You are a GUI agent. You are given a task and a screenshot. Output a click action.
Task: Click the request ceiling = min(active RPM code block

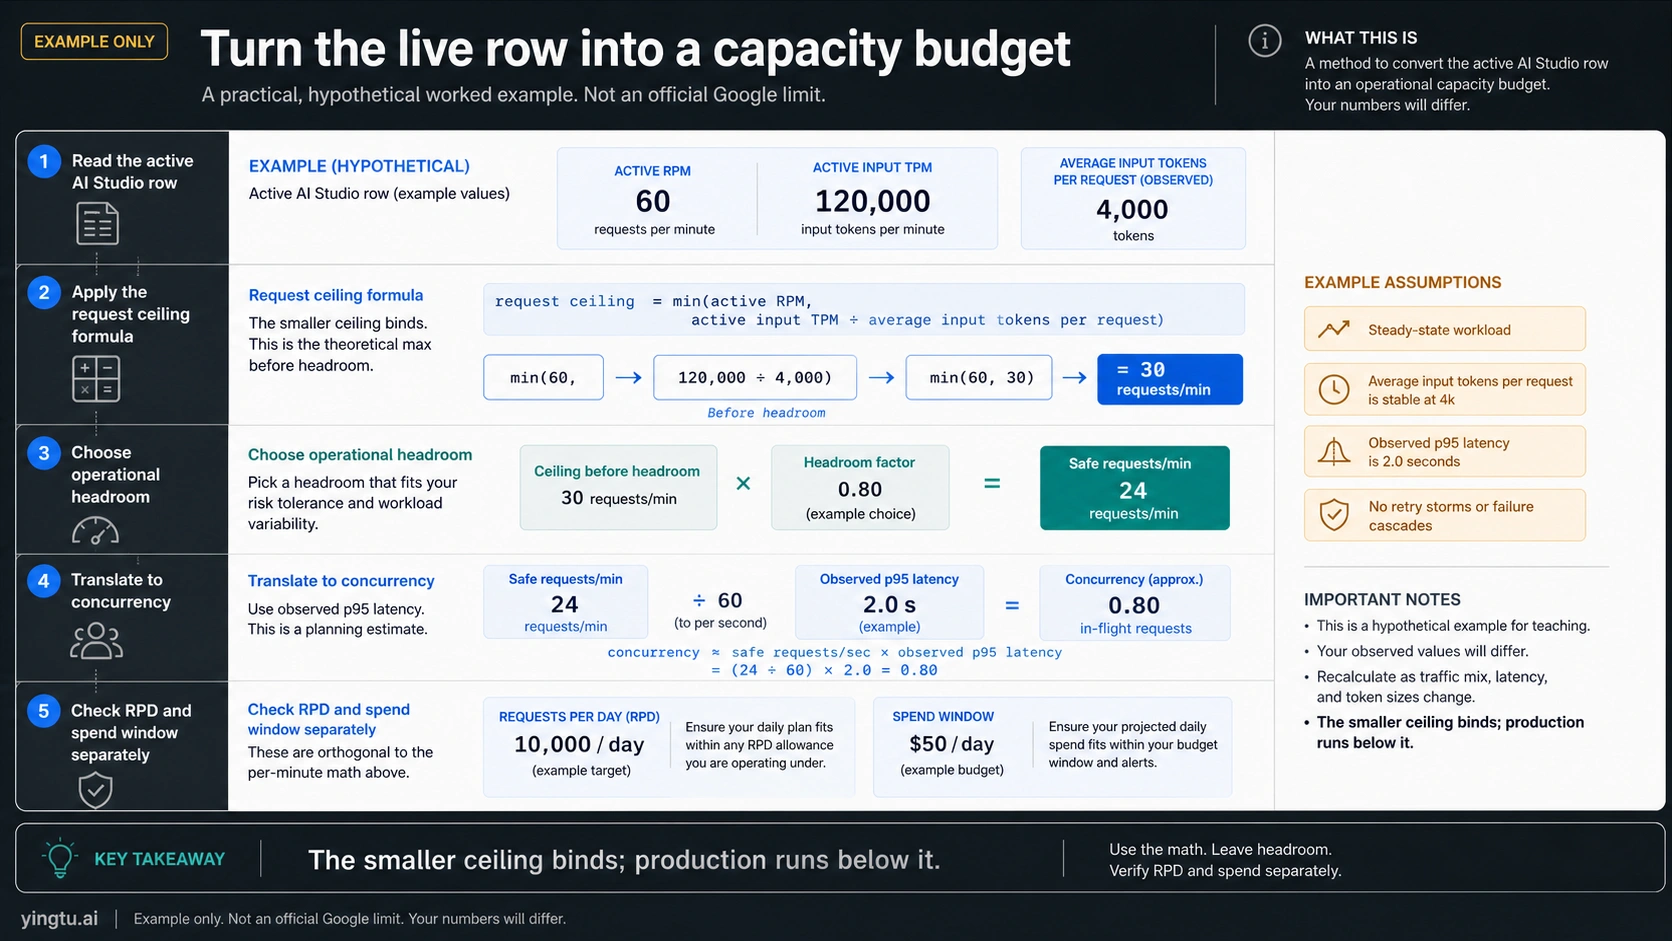(864, 310)
